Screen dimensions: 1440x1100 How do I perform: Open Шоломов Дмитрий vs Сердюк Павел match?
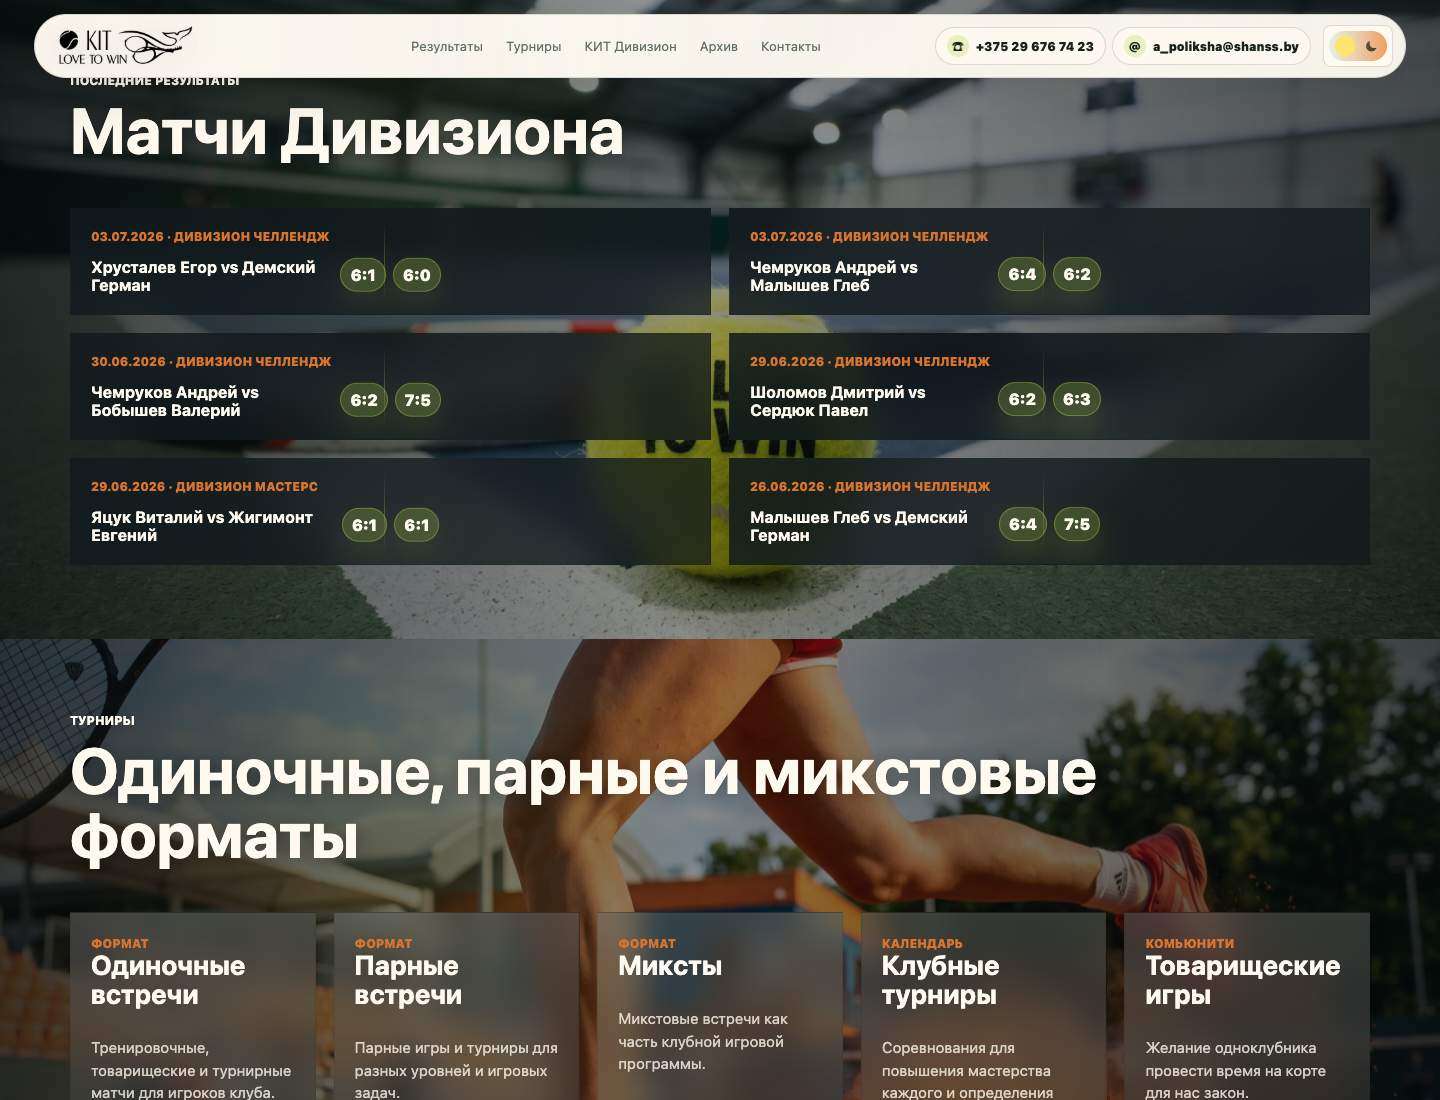tap(1049, 387)
